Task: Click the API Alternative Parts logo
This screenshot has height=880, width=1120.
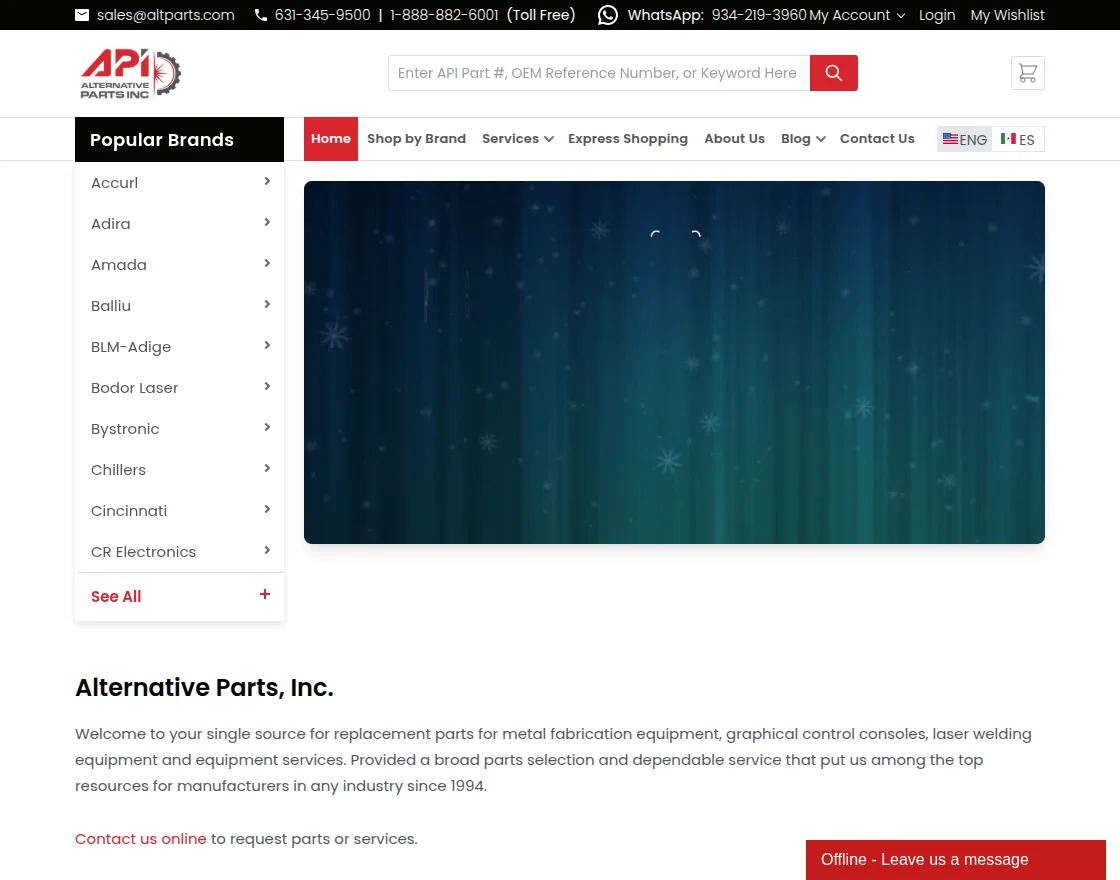Action: pos(130,72)
